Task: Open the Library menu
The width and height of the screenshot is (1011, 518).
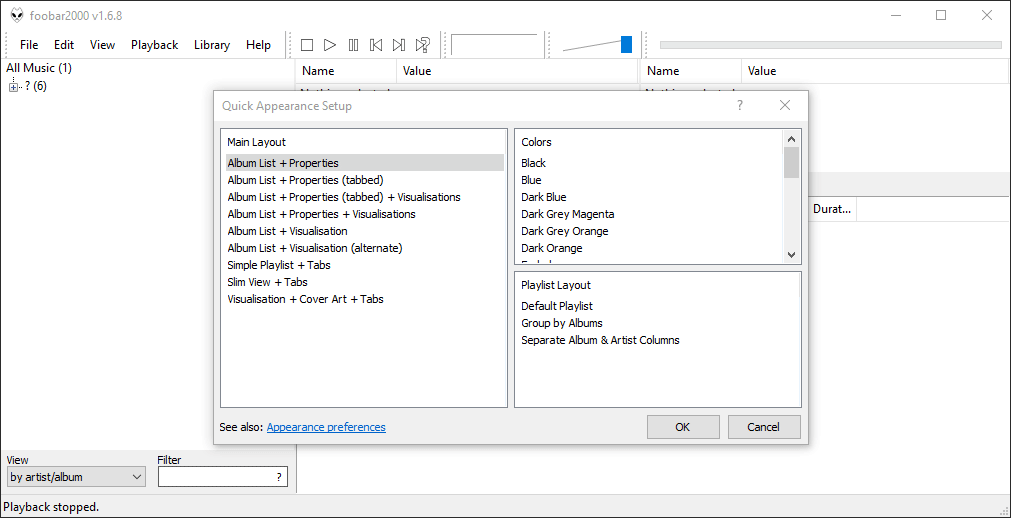Action: click(211, 45)
